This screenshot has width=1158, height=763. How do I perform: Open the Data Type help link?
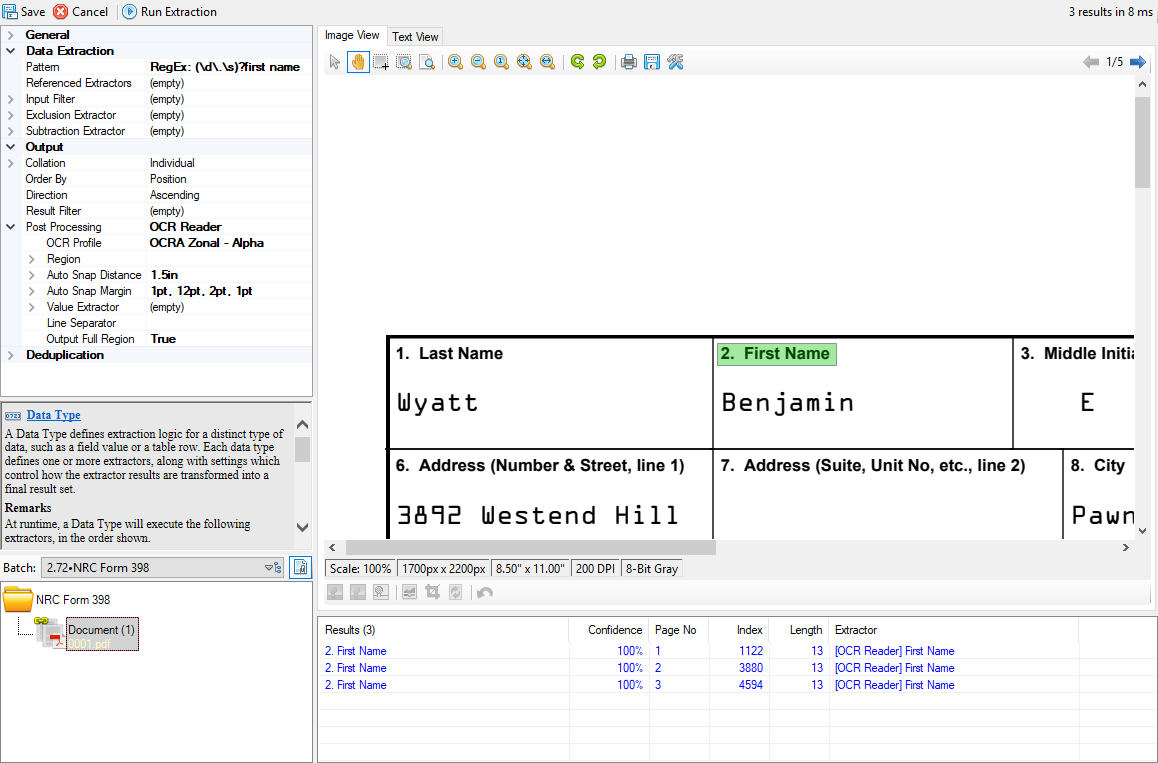54,415
